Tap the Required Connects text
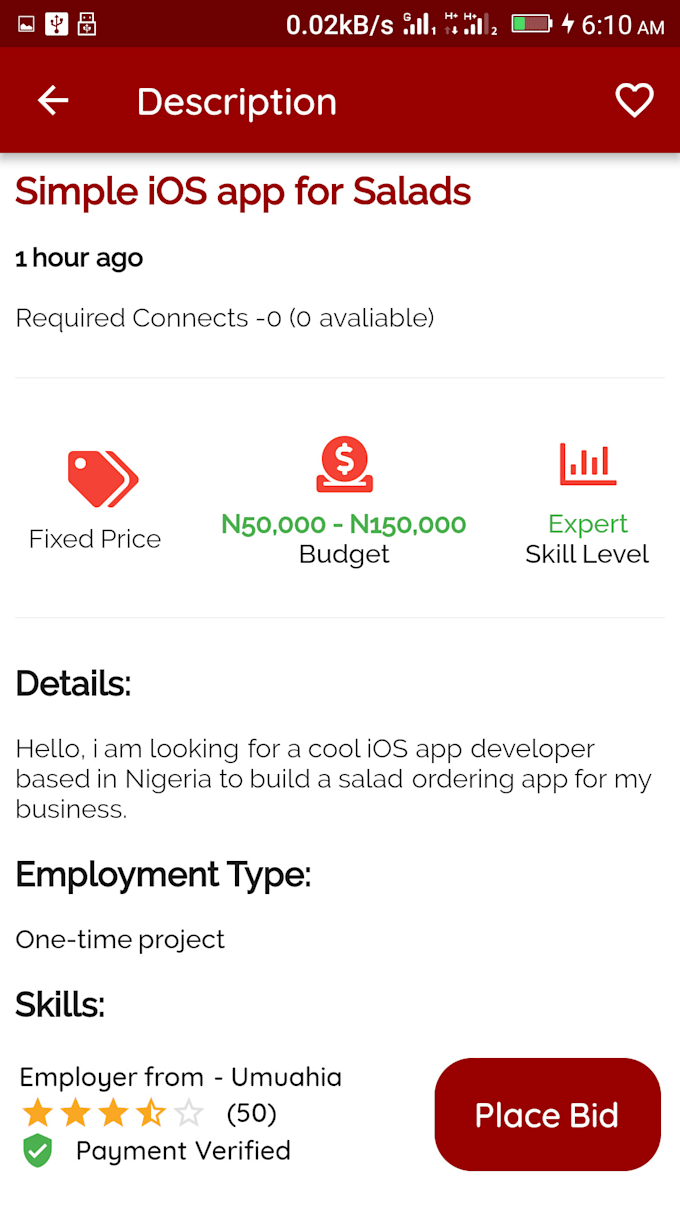Image resolution: width=680 pixels, height=1209 pixels. tap(224, 318)
